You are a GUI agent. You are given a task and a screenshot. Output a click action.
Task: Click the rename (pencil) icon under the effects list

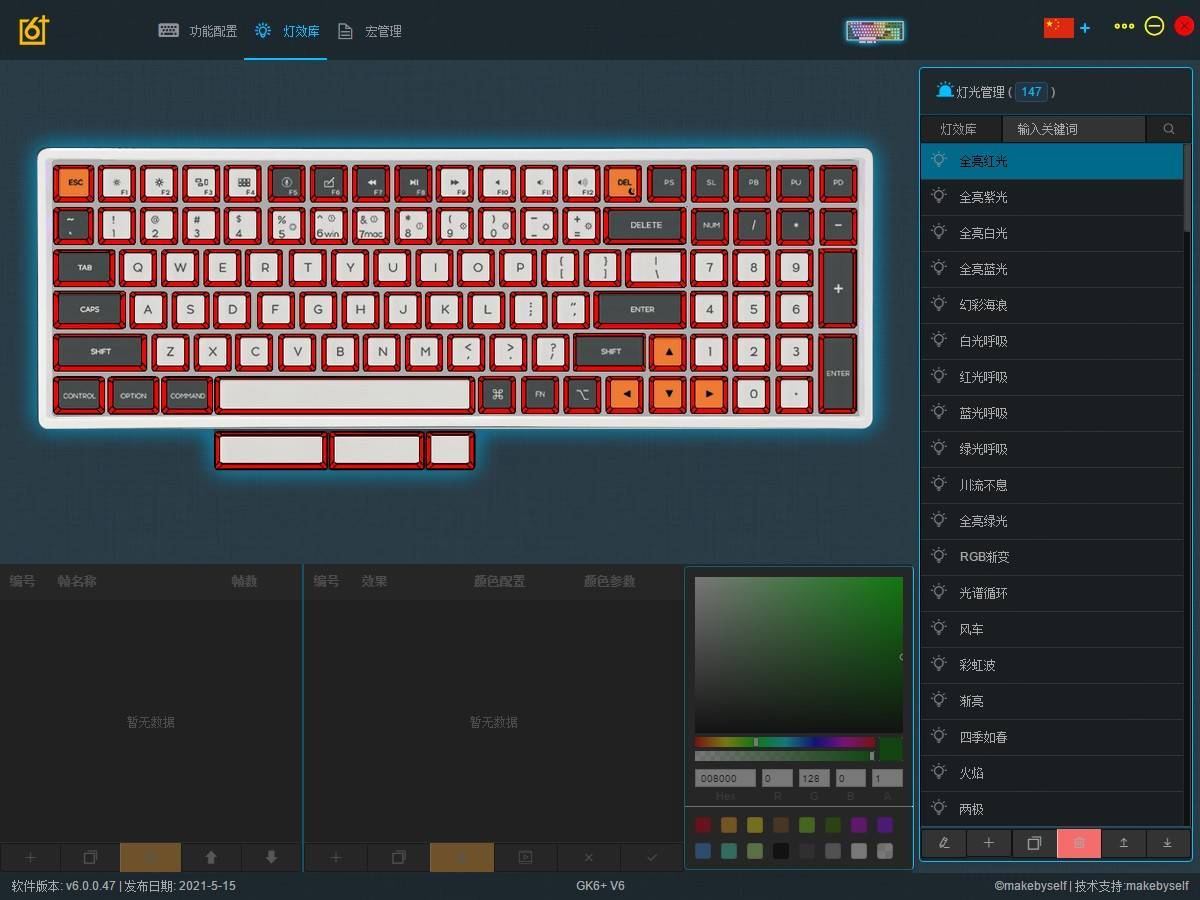point(944,843)
